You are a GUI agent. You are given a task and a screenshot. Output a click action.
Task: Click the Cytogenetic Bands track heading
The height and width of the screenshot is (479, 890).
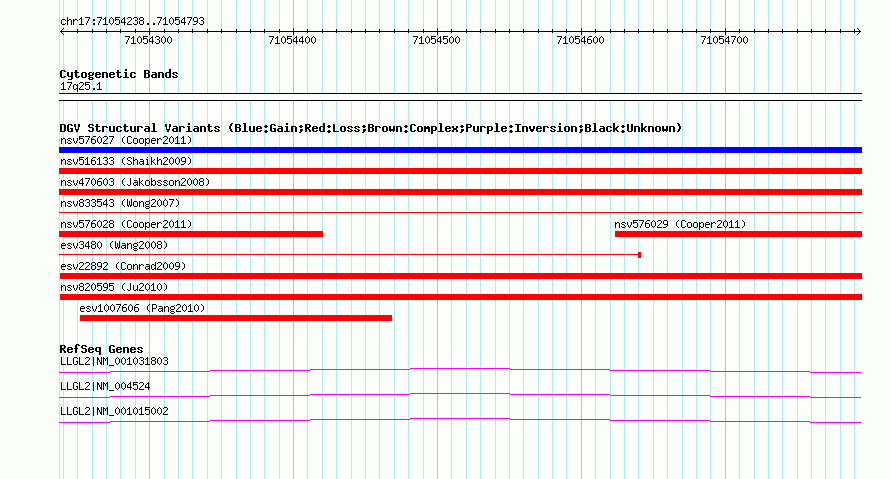click(x=119, y=74)
